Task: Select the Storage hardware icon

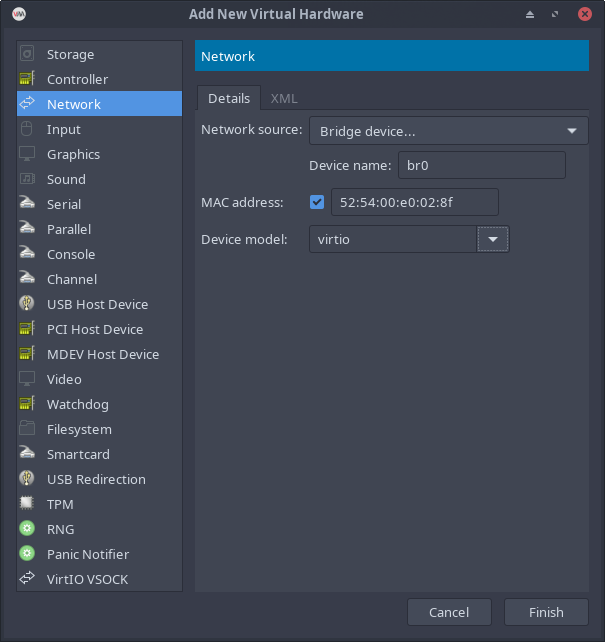Action: tap(27, 54)
